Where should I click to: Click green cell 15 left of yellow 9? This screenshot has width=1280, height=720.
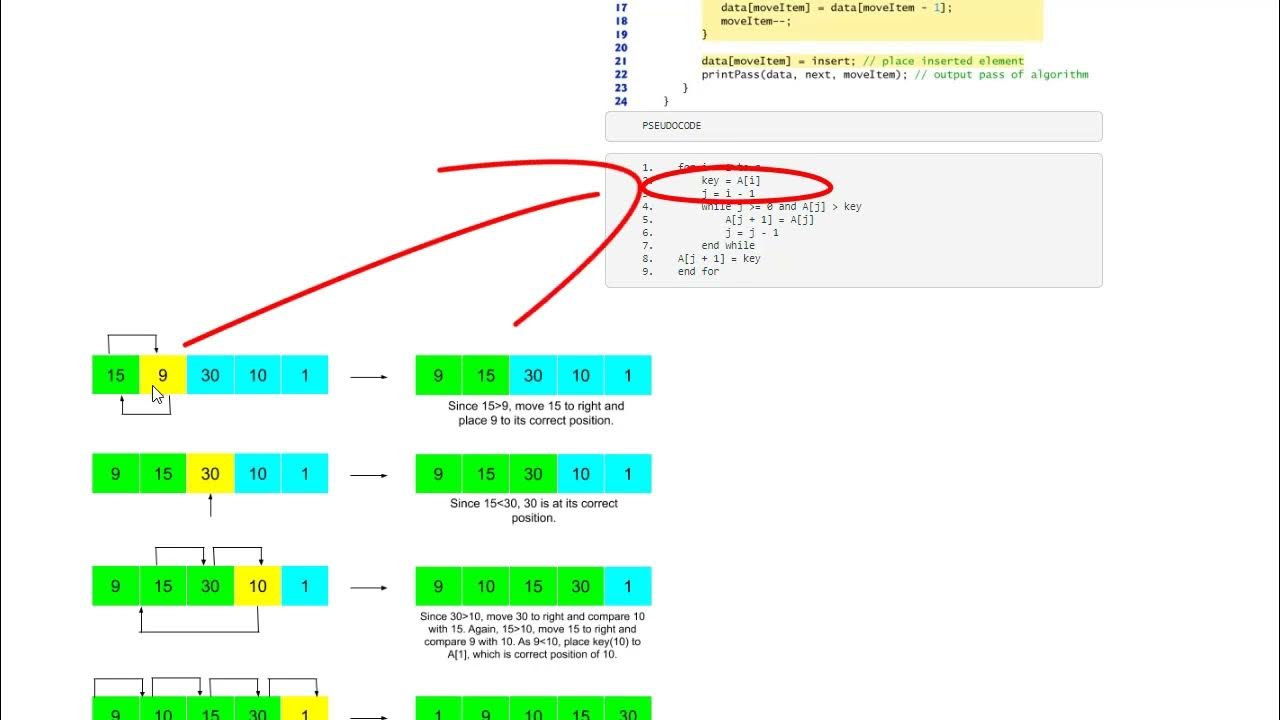click(x=116, y=375)
